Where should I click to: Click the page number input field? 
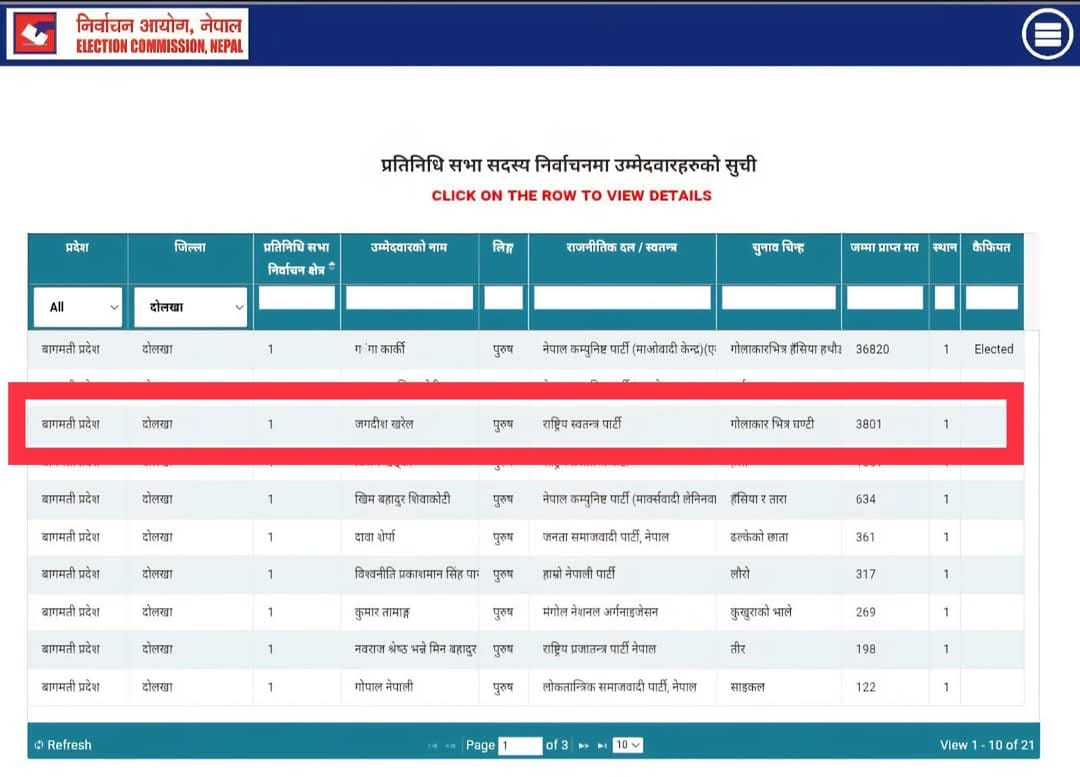coord(519,745)
